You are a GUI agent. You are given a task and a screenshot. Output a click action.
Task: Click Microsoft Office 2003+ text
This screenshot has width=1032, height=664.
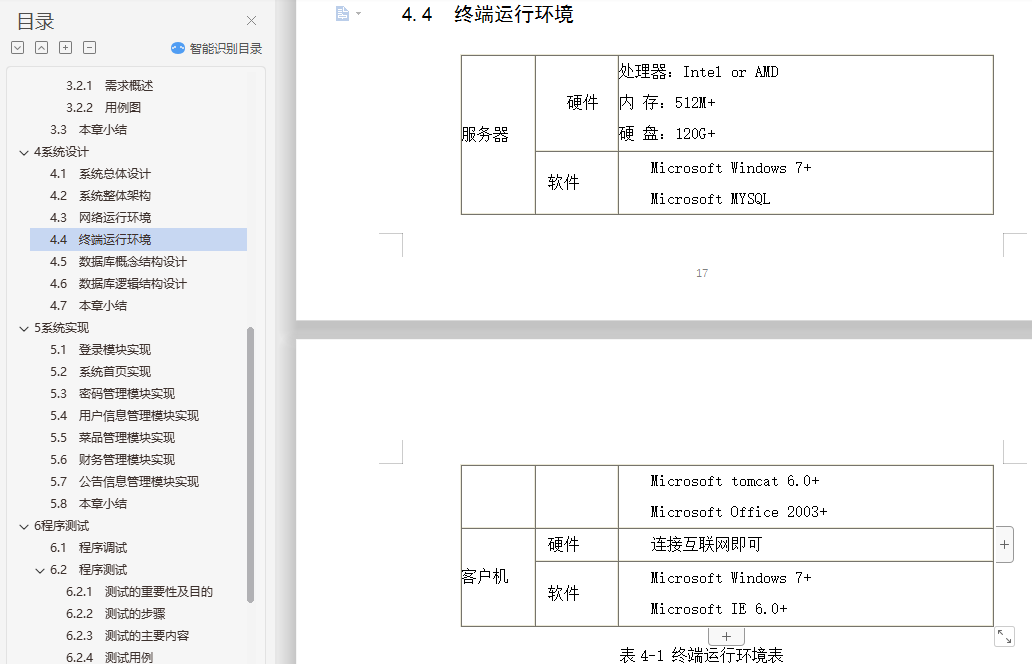coord(738,512)
